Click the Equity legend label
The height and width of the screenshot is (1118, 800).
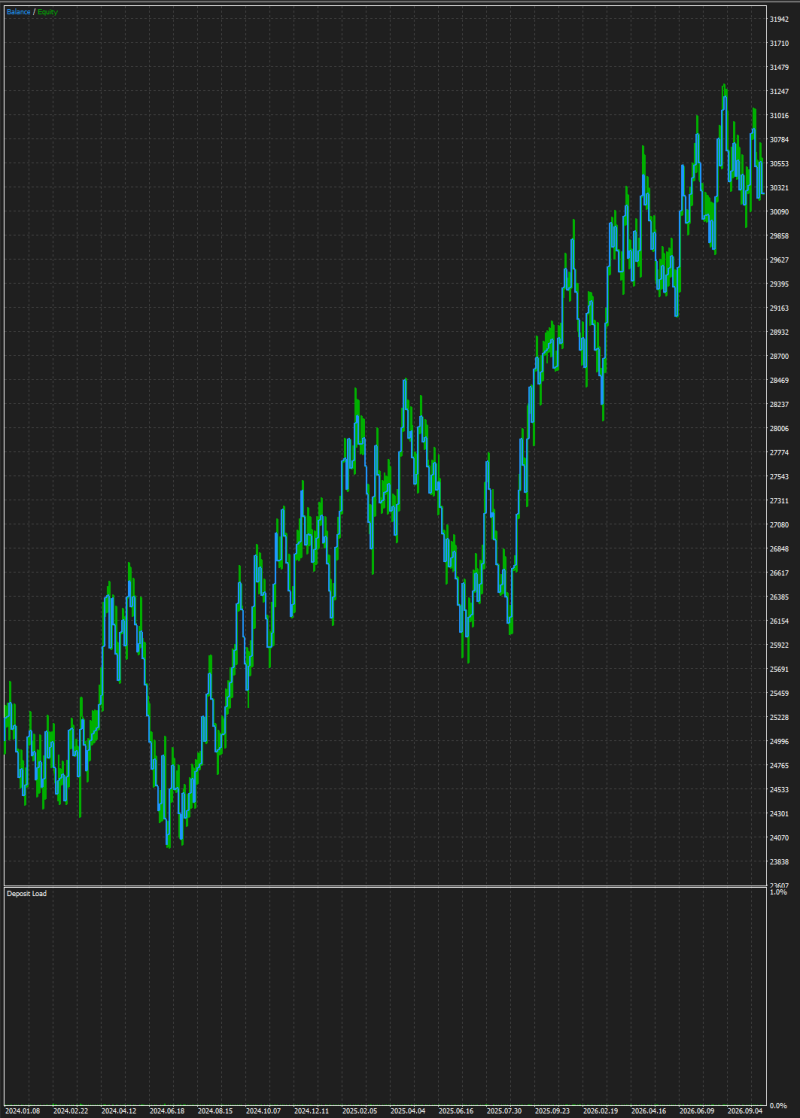pyautogui.click(x=48, y=12)
